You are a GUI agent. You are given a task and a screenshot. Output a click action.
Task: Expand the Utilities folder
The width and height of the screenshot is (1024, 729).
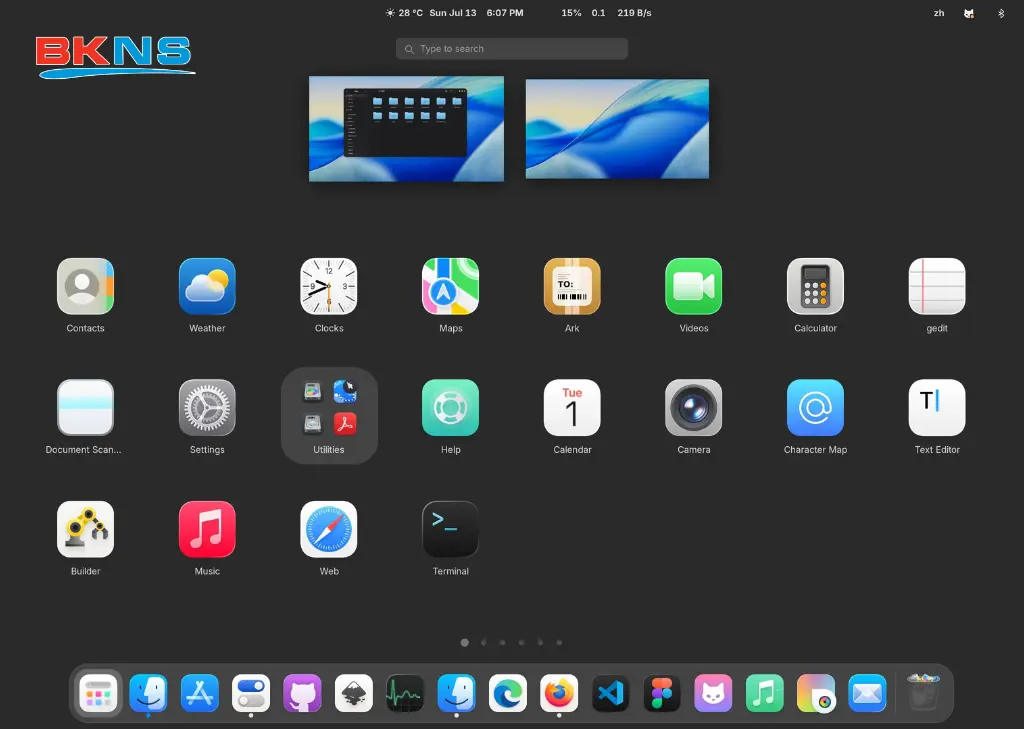(329, 407)
